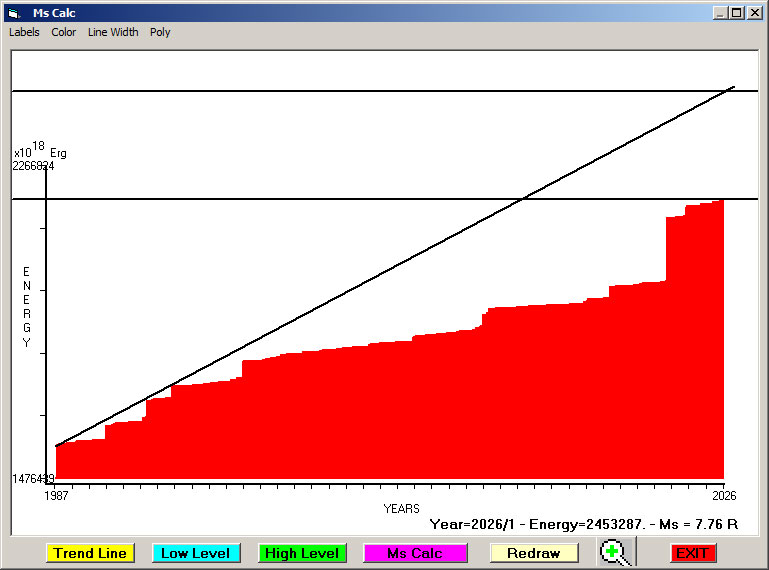The image size is (769, 570).
Task: Open the Color menu
Action: click(64, 32)
